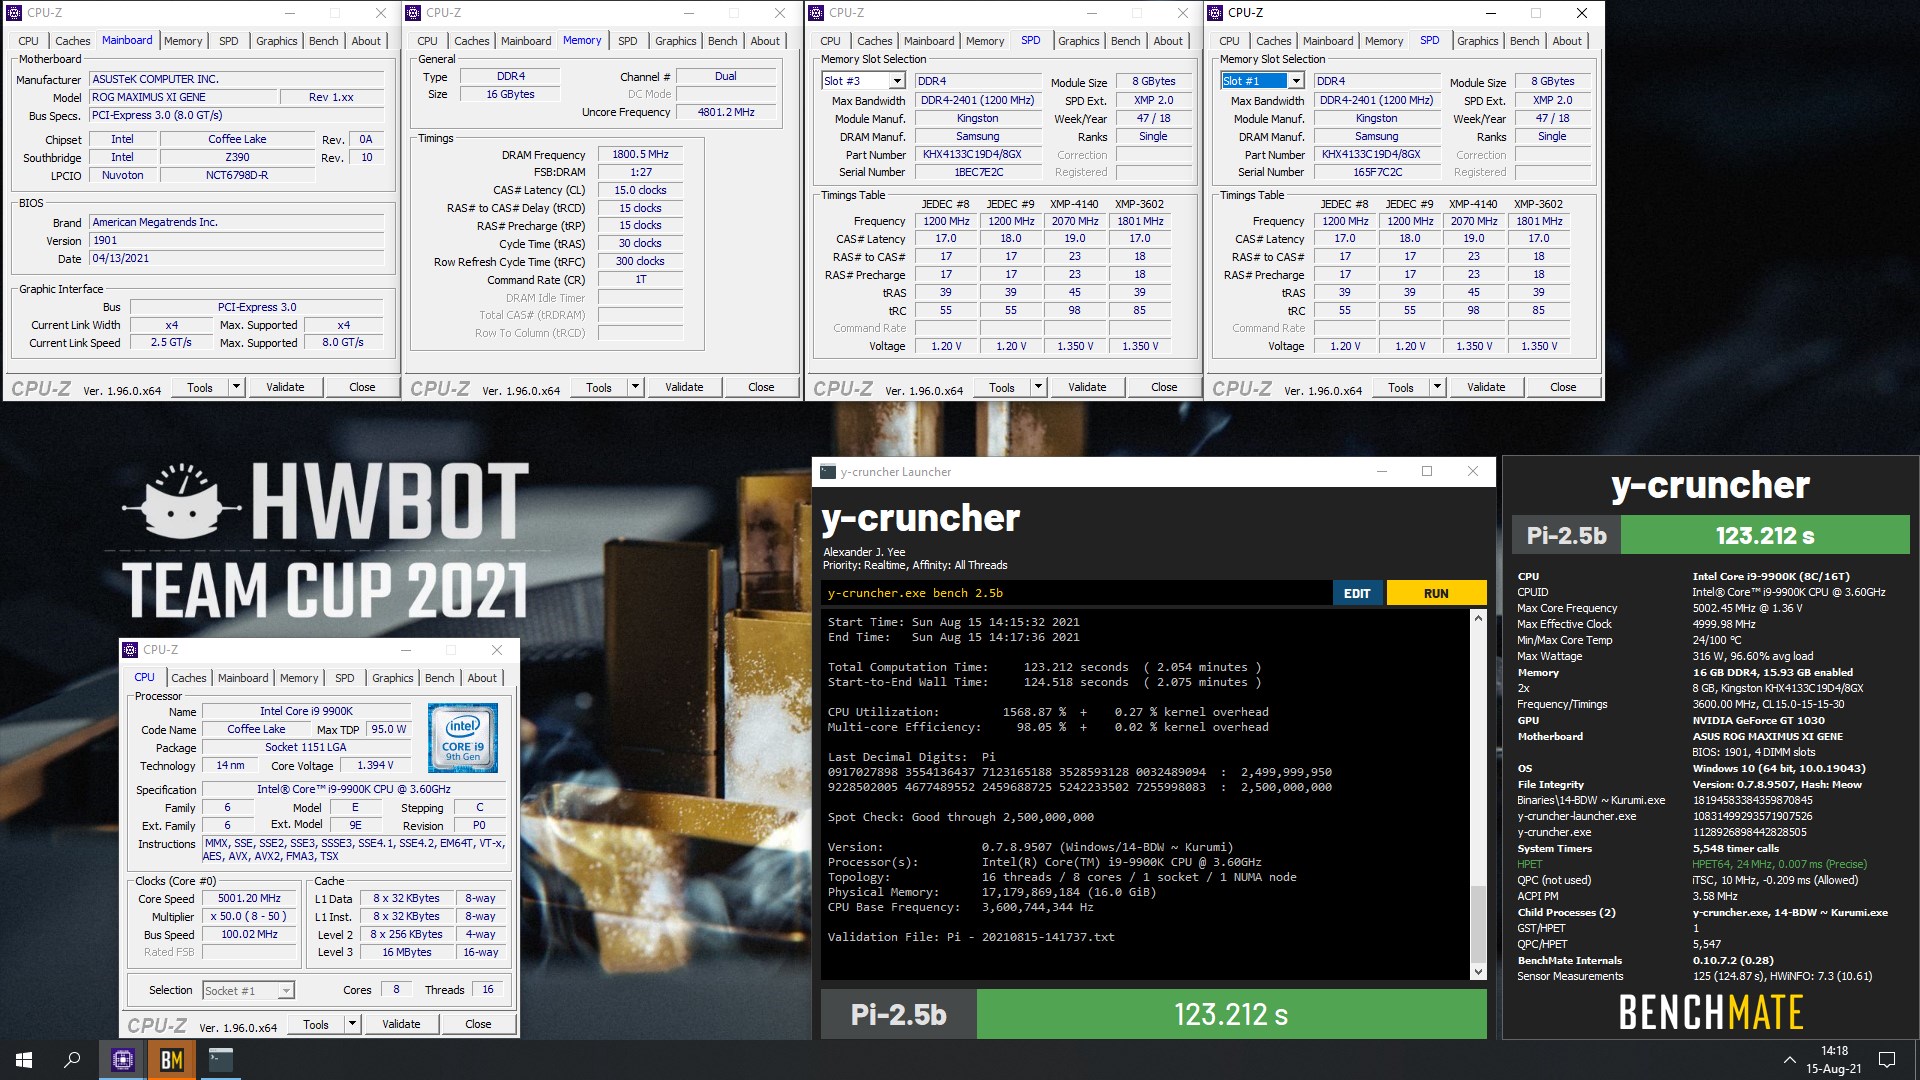Screen dimensions: 1920x1080
Task: Click the Intel Core i9 9900K name field
Action: coord(306,711)
